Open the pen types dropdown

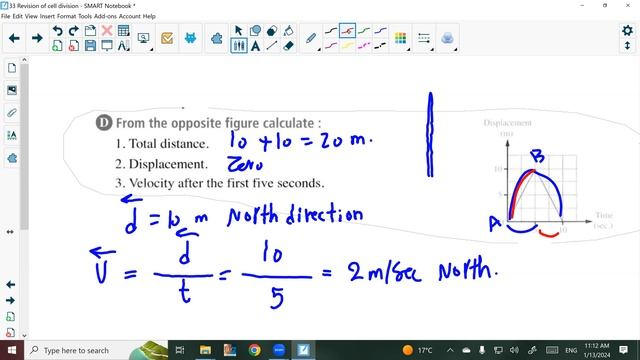311,38
